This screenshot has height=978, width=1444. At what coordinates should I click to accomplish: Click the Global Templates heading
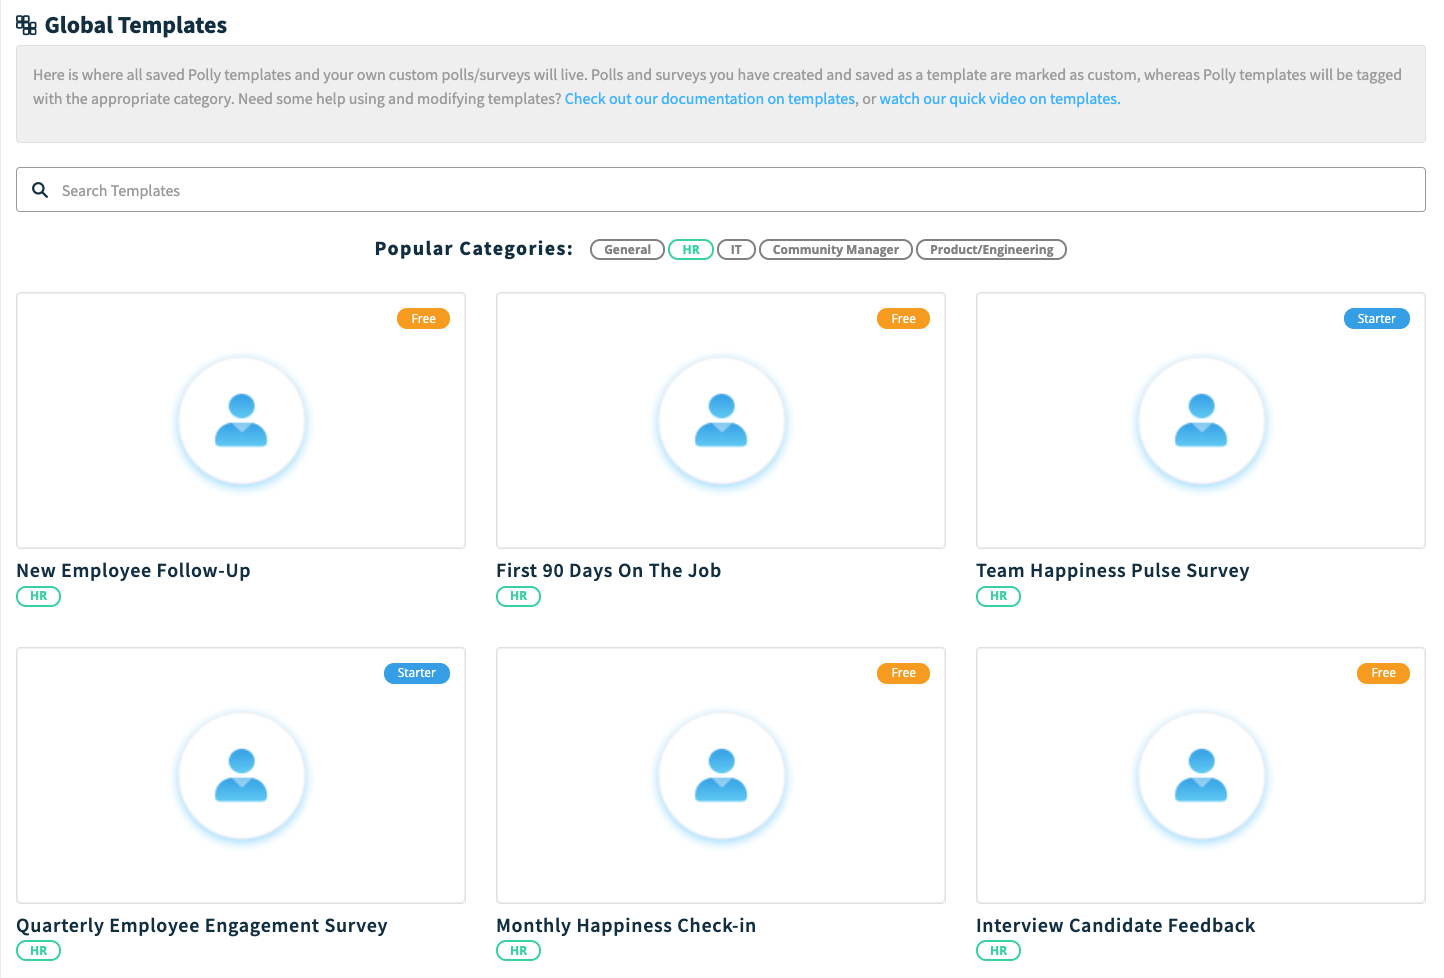click(136, 26)
